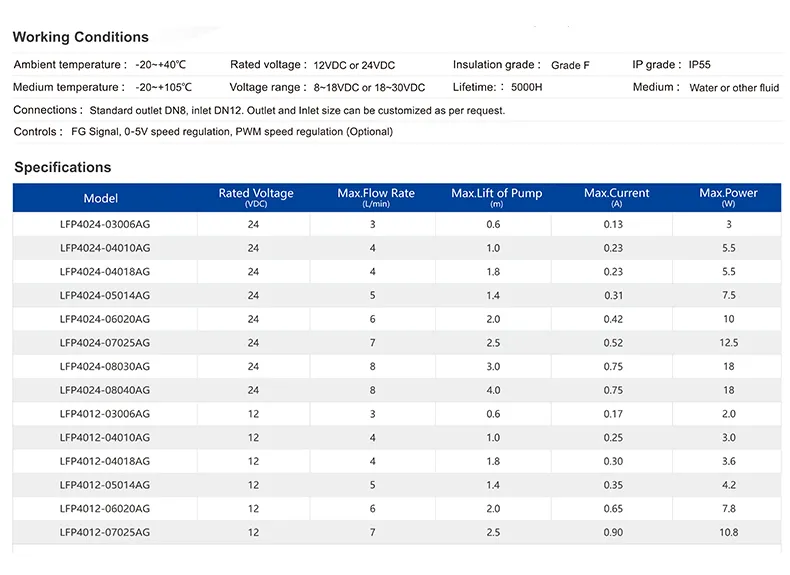
Task: Click model LFP4012-04018AG
Action: [x=105, y=461]
